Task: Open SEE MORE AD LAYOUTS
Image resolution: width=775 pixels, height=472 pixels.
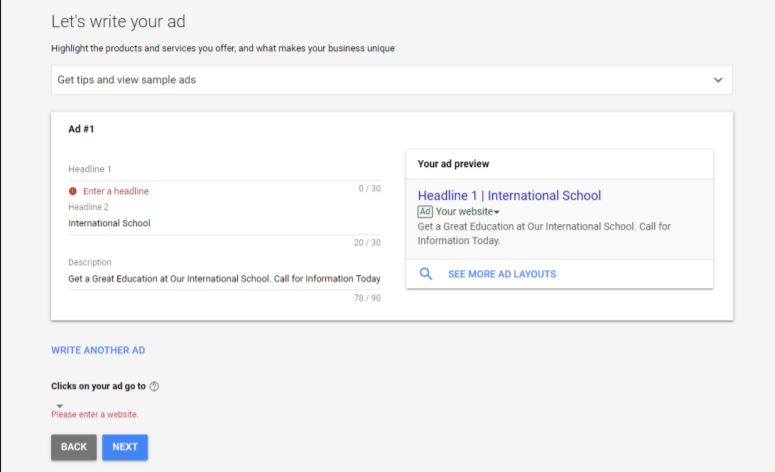Action: [x=502, y=274]
